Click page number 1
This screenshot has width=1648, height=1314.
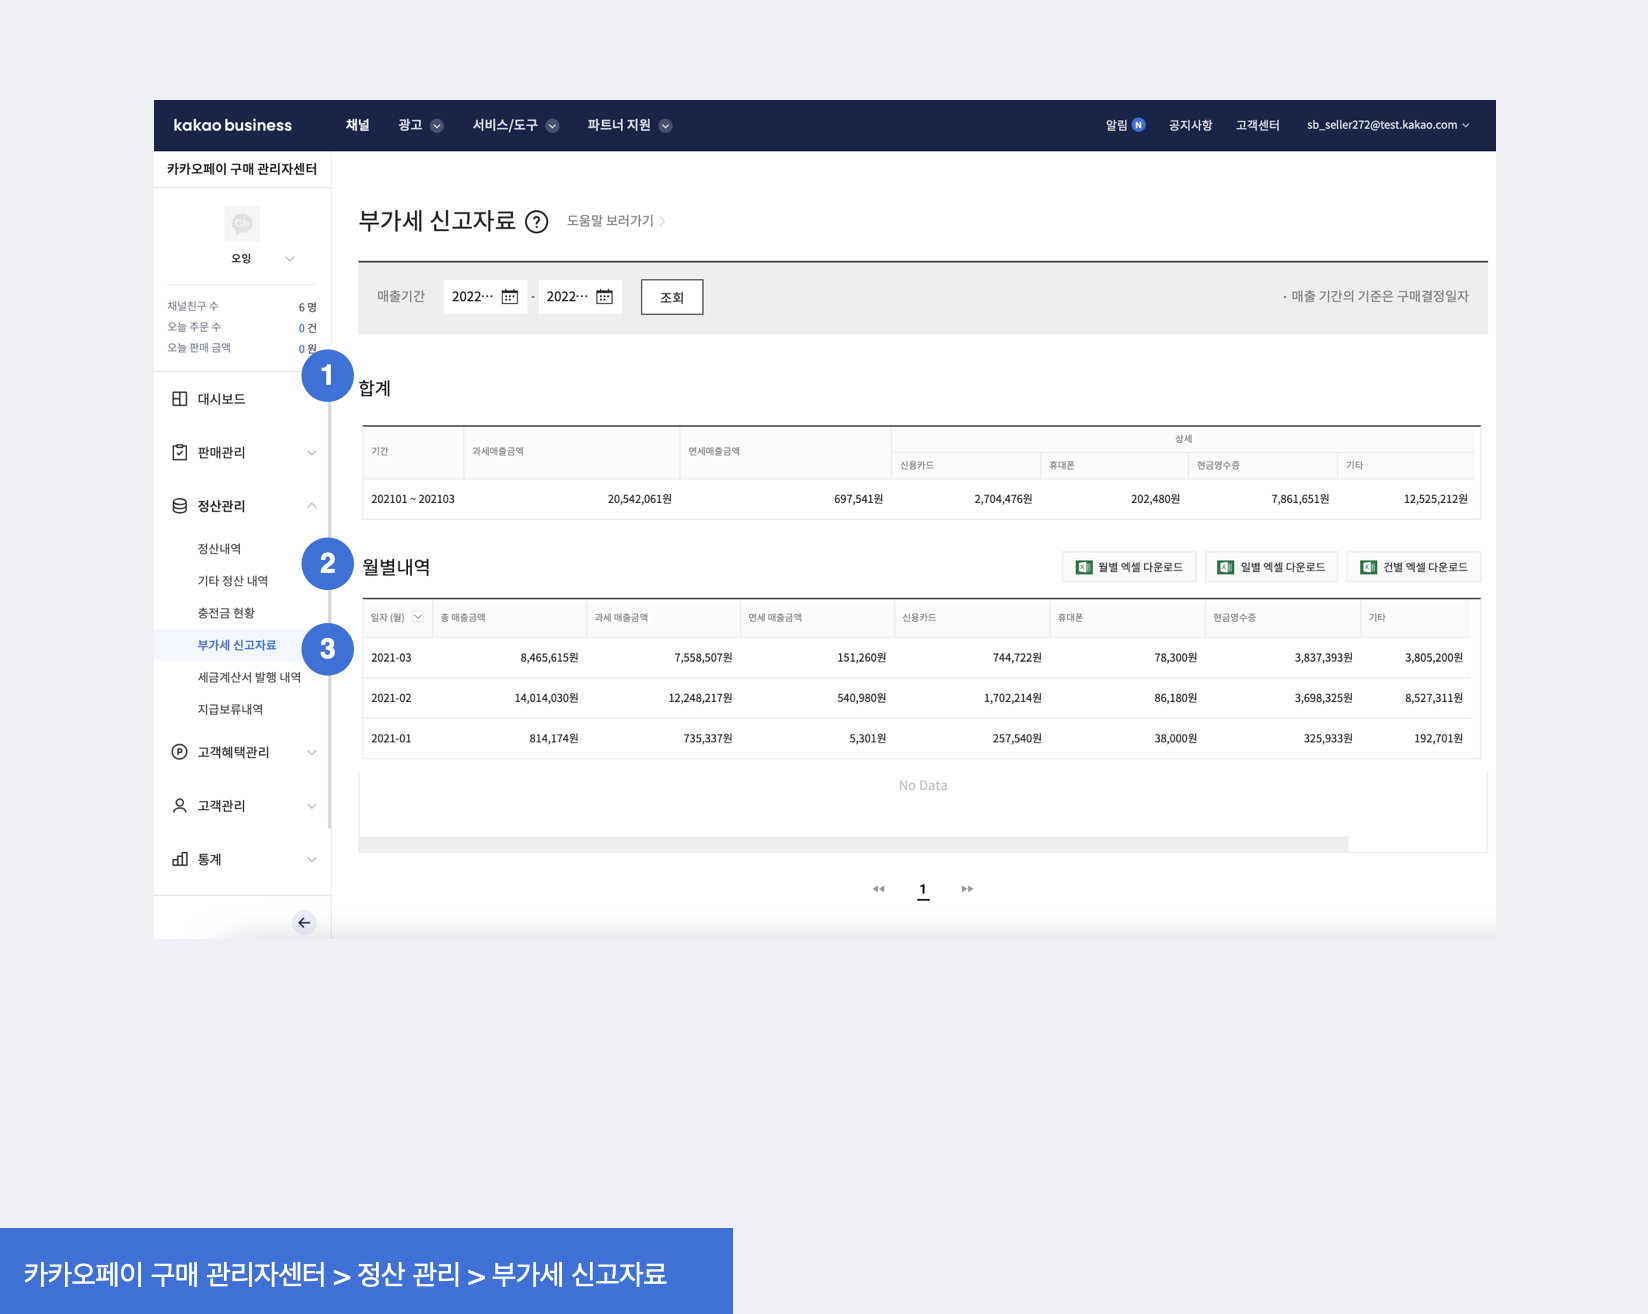[x=923, y=889]
